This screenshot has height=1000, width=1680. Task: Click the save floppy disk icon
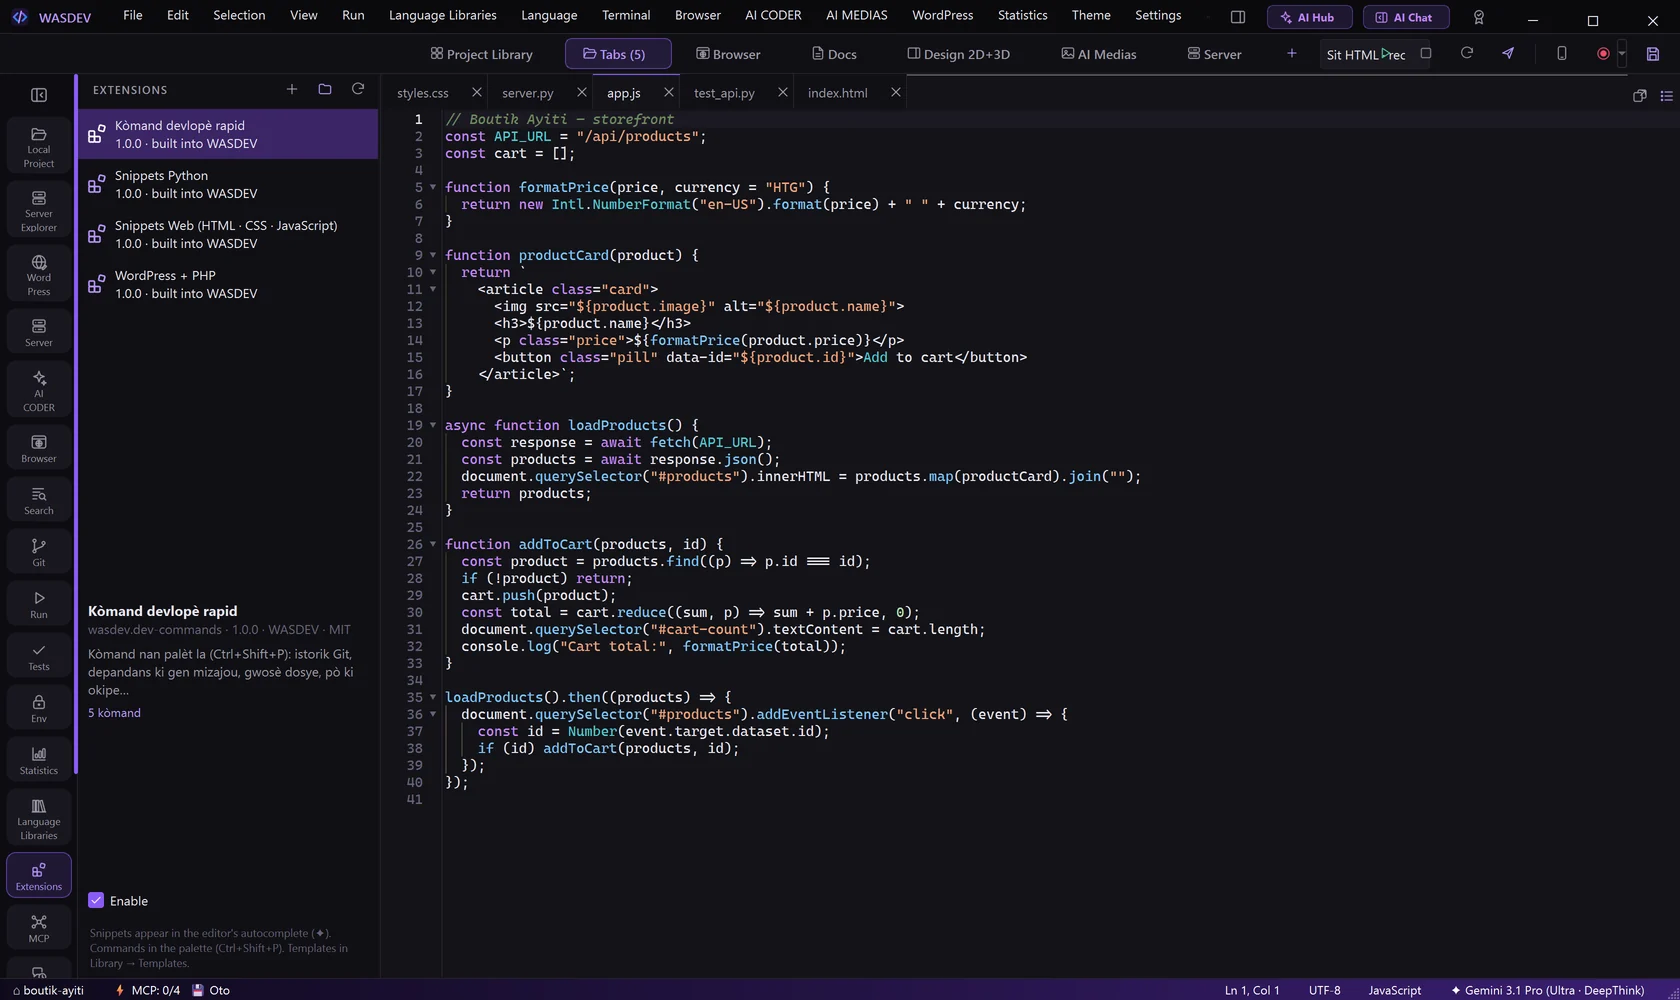(1653, 54)
